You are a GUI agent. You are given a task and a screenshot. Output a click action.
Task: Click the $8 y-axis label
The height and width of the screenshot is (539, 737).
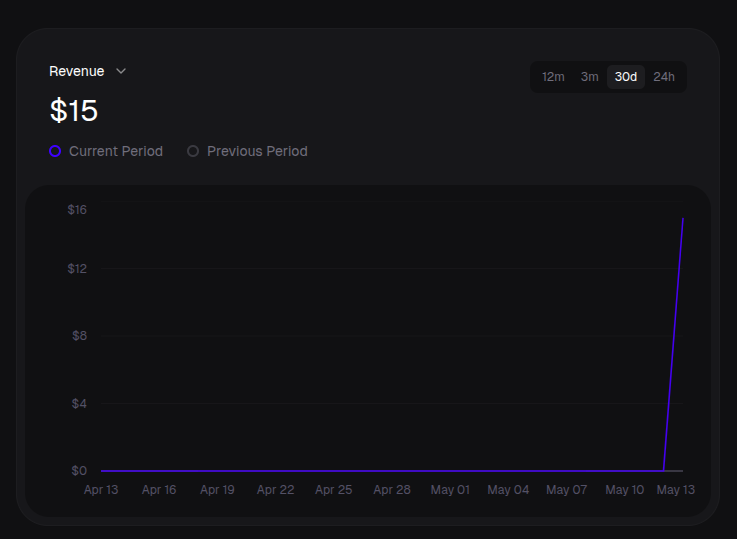click(x=79, y=336)
